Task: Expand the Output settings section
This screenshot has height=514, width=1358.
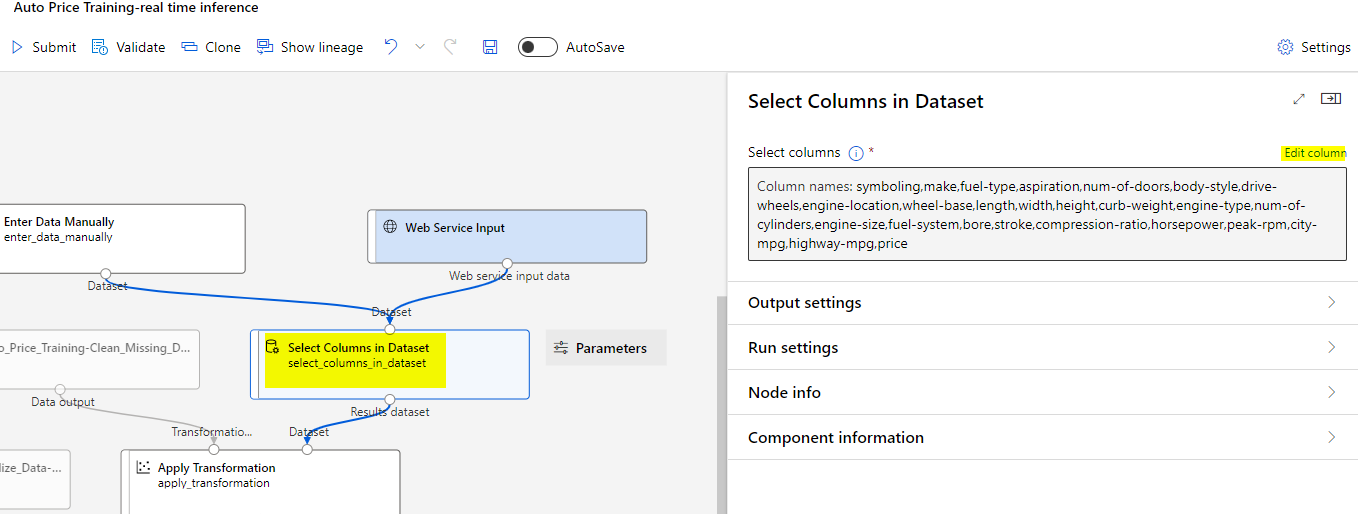Action: tap(1042, 303)
